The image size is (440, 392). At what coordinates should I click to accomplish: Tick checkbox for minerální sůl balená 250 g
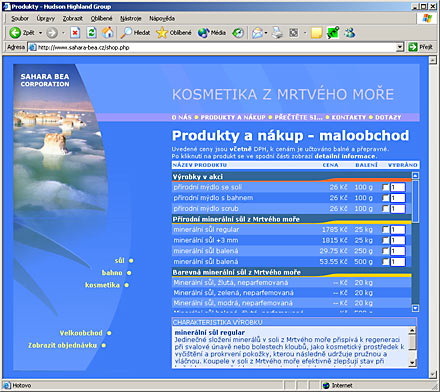point(386,251)
